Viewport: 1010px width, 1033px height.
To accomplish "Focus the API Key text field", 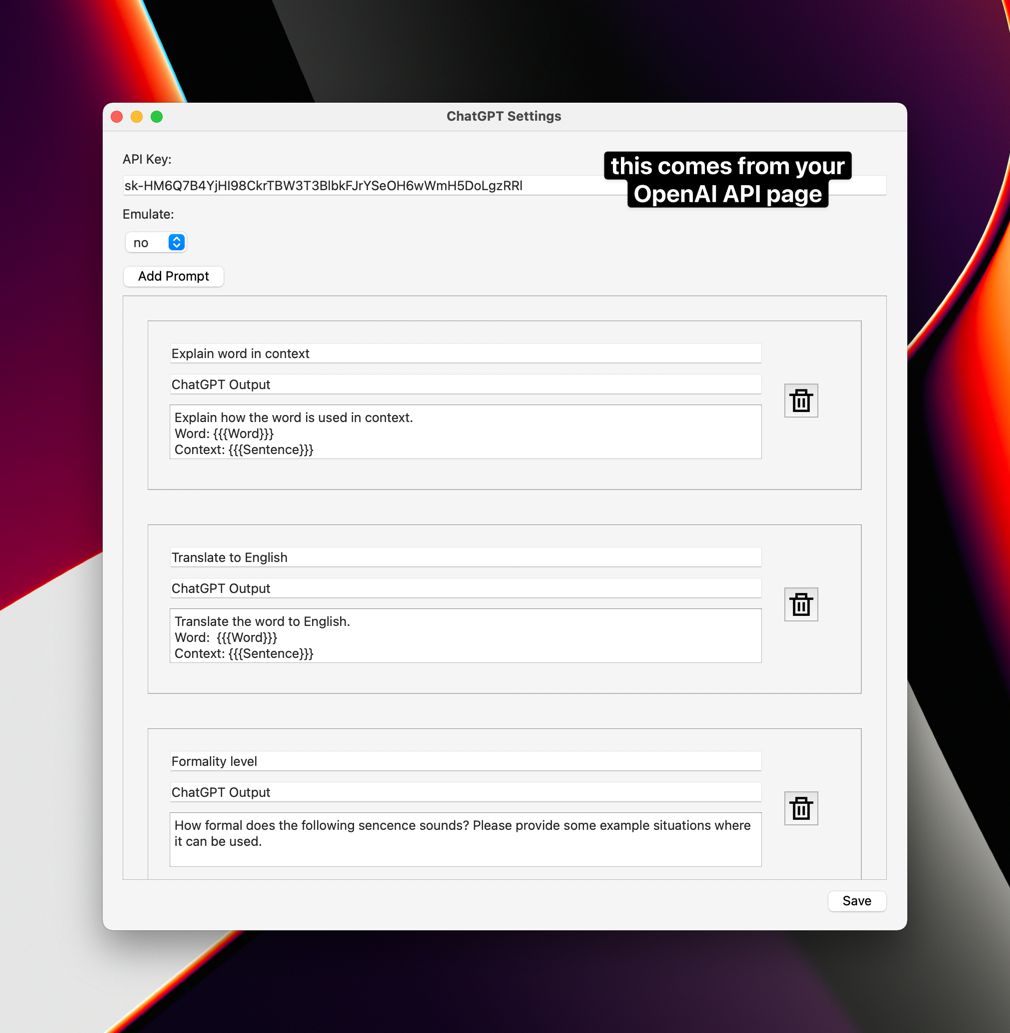I will tap(360, 186).
